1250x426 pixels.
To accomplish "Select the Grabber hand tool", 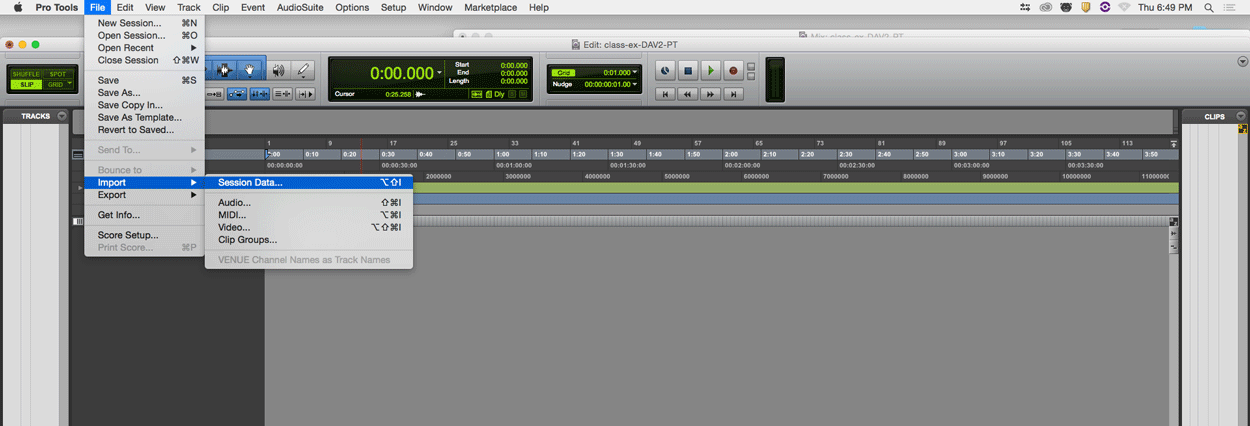I will [x=249, y=70].
